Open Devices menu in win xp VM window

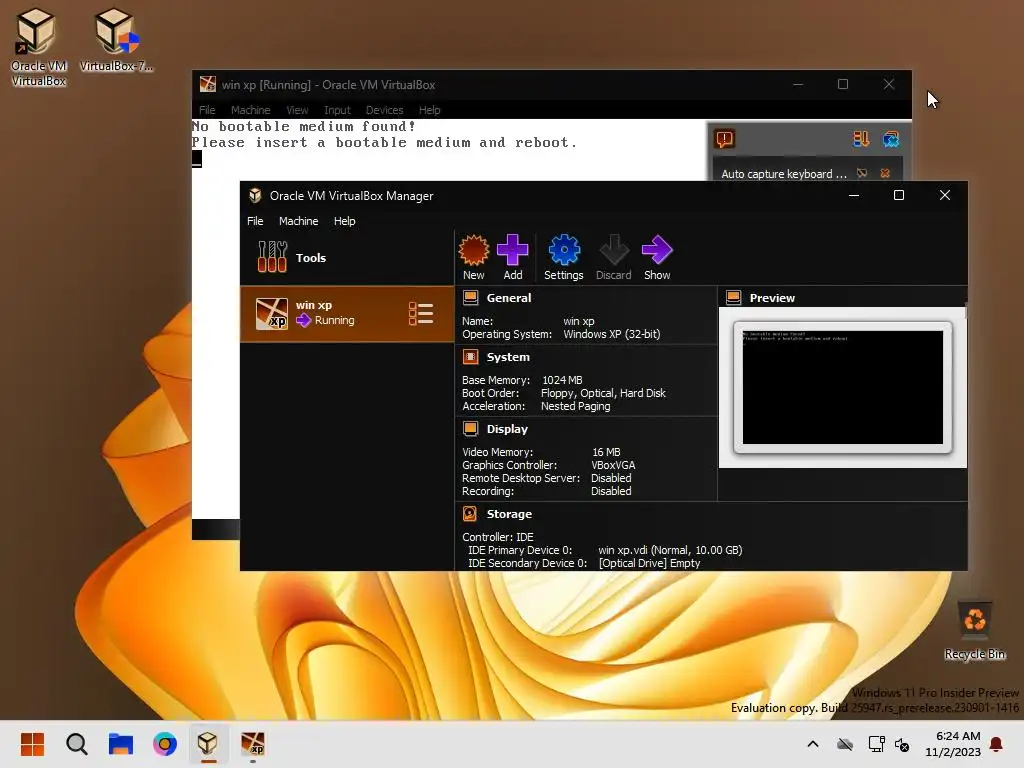(385, 110)
